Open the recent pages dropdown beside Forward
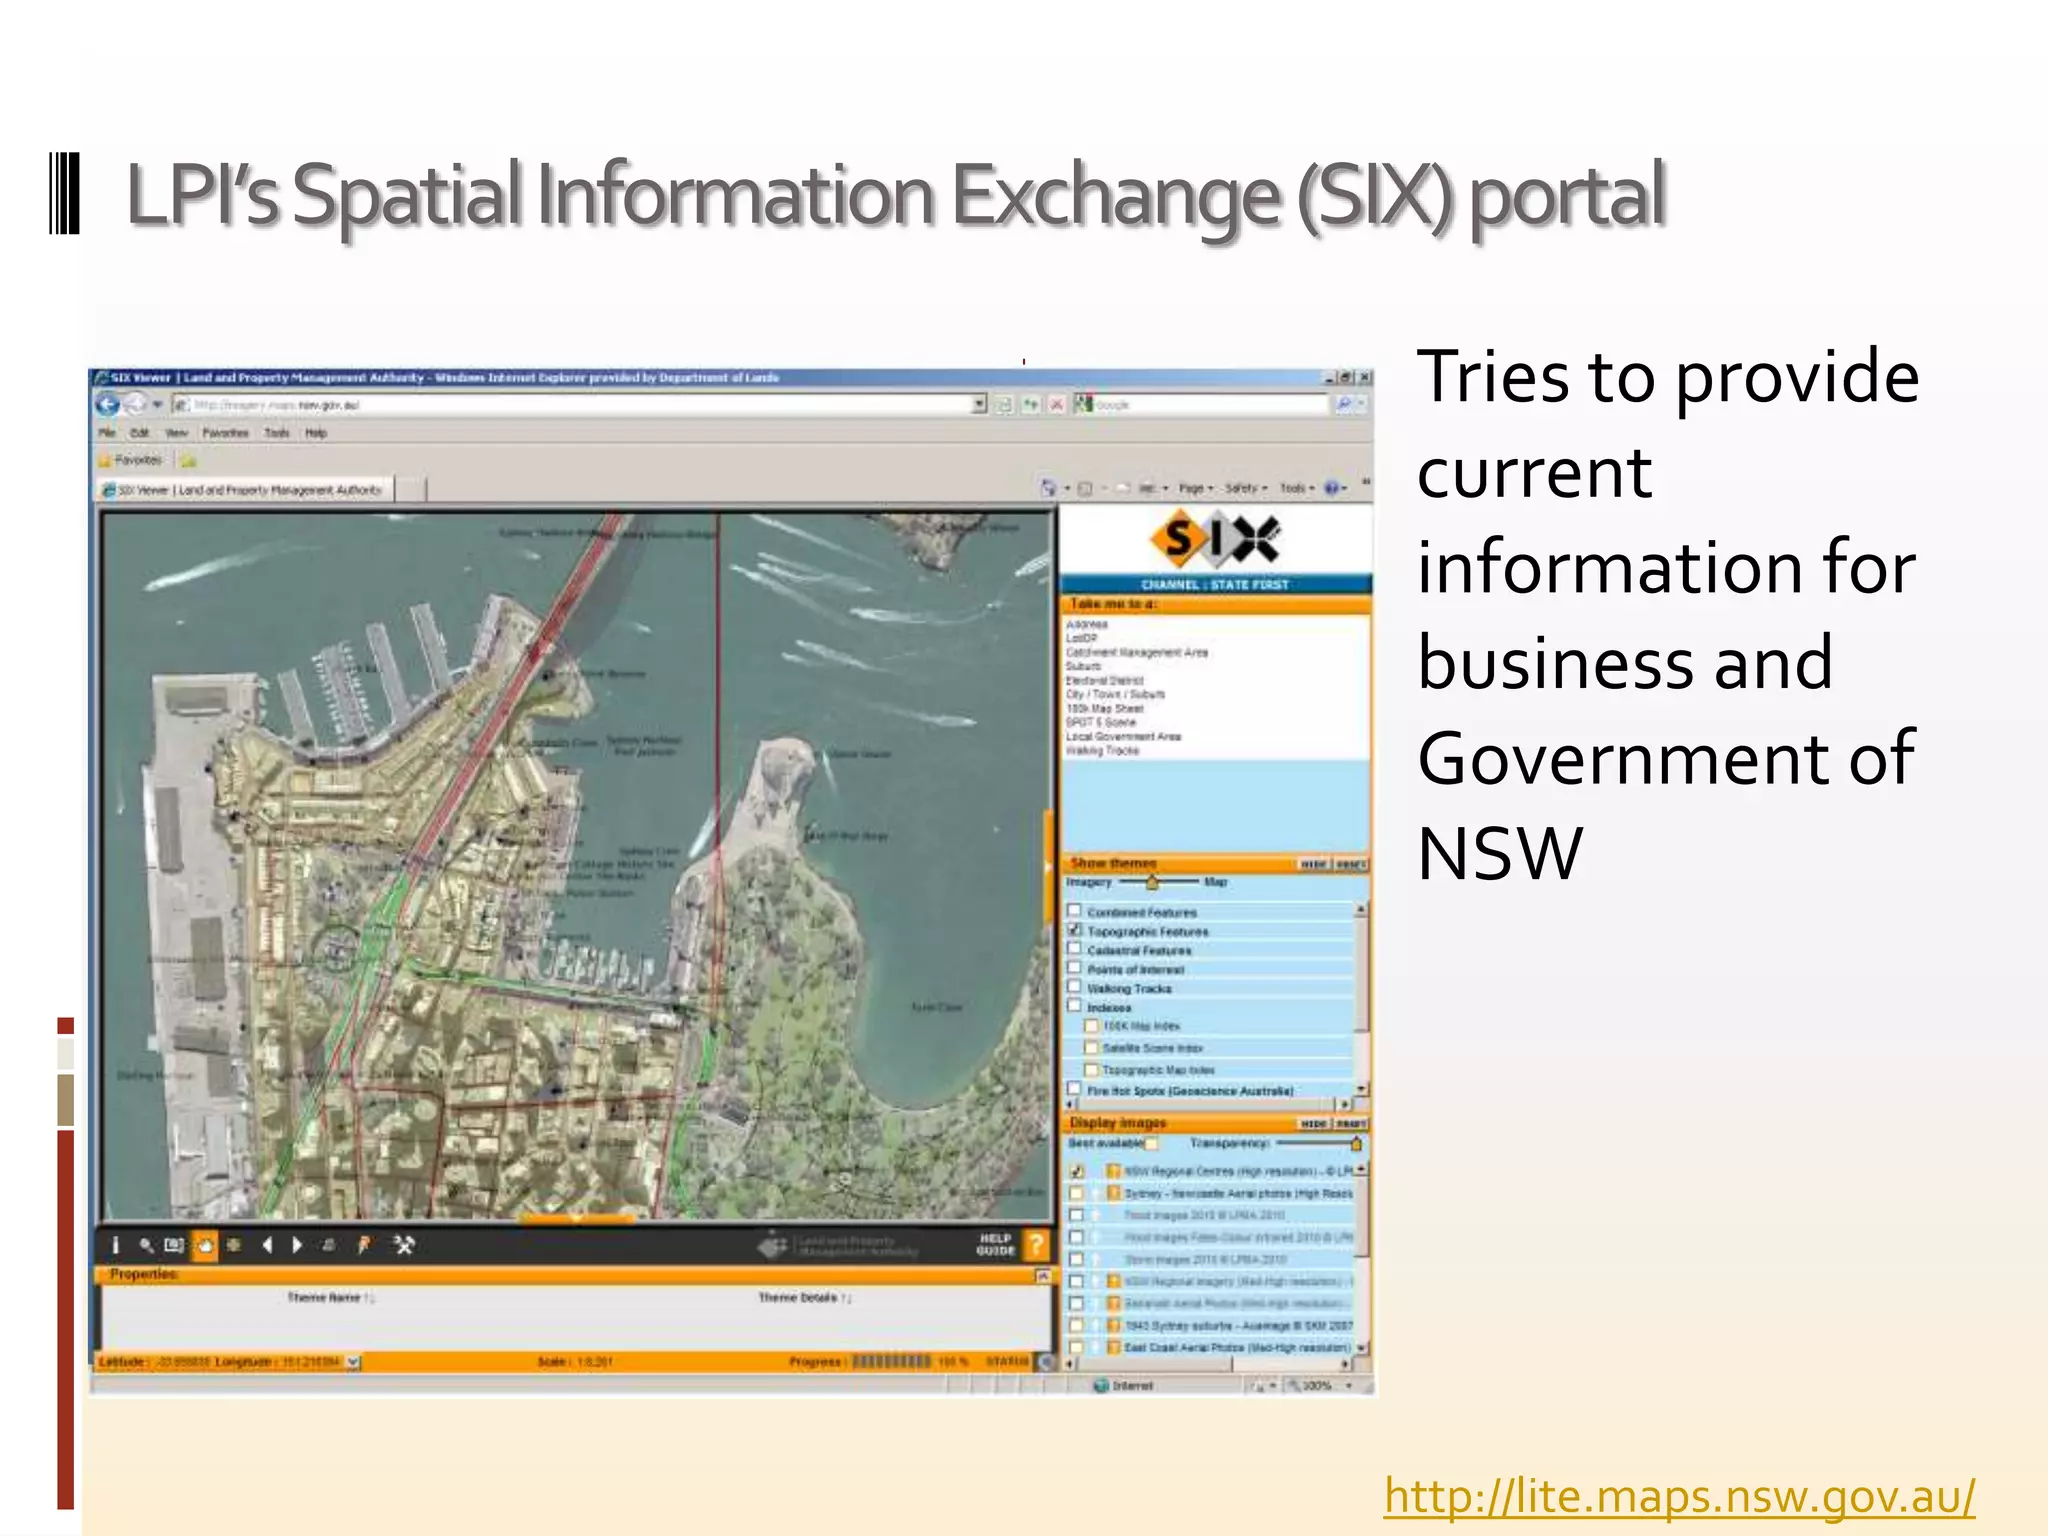The height and width of the screenshot is (1536, 2048). coord(157,405)
